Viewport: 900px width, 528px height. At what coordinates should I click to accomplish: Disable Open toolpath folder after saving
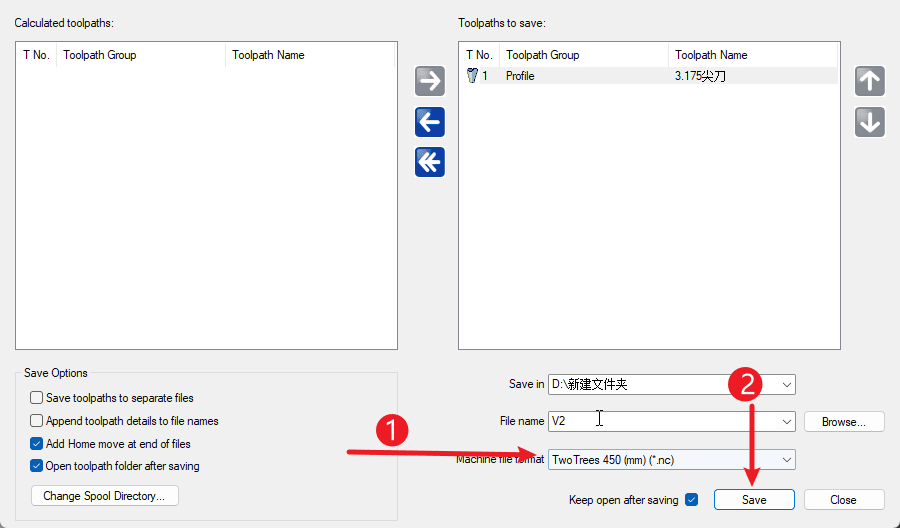click(37, 466)
